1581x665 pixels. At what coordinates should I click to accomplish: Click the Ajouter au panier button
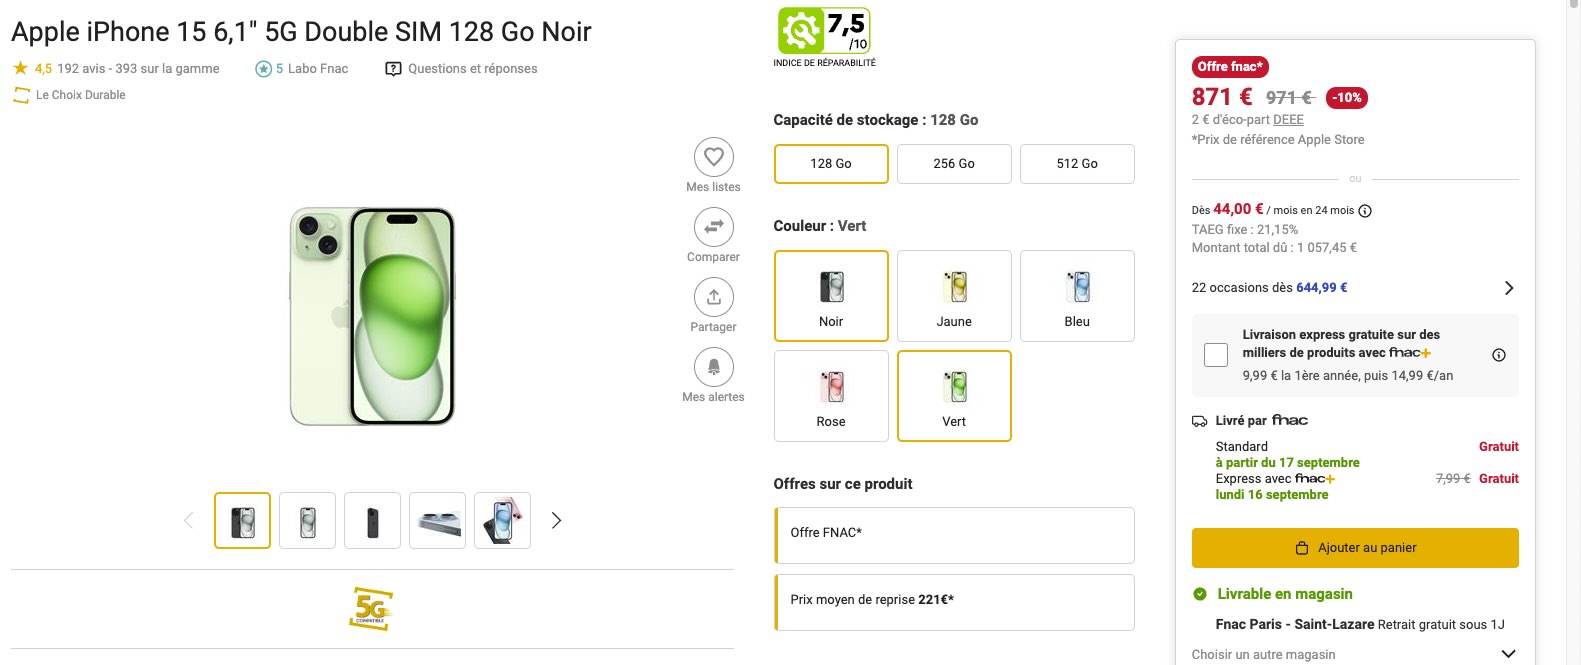click(1355, 547)
